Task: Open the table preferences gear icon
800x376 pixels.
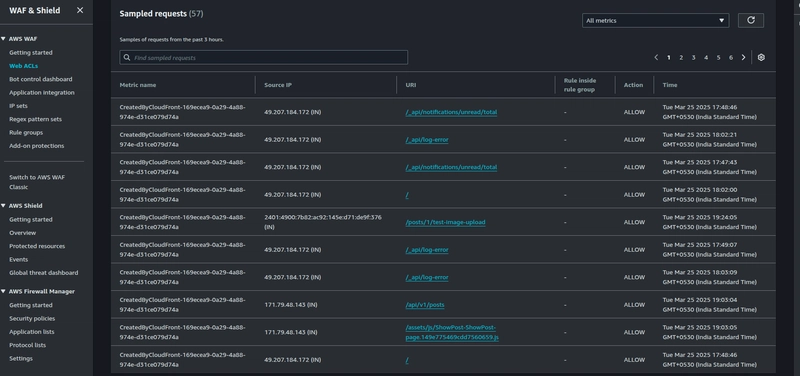Action: 761,58
